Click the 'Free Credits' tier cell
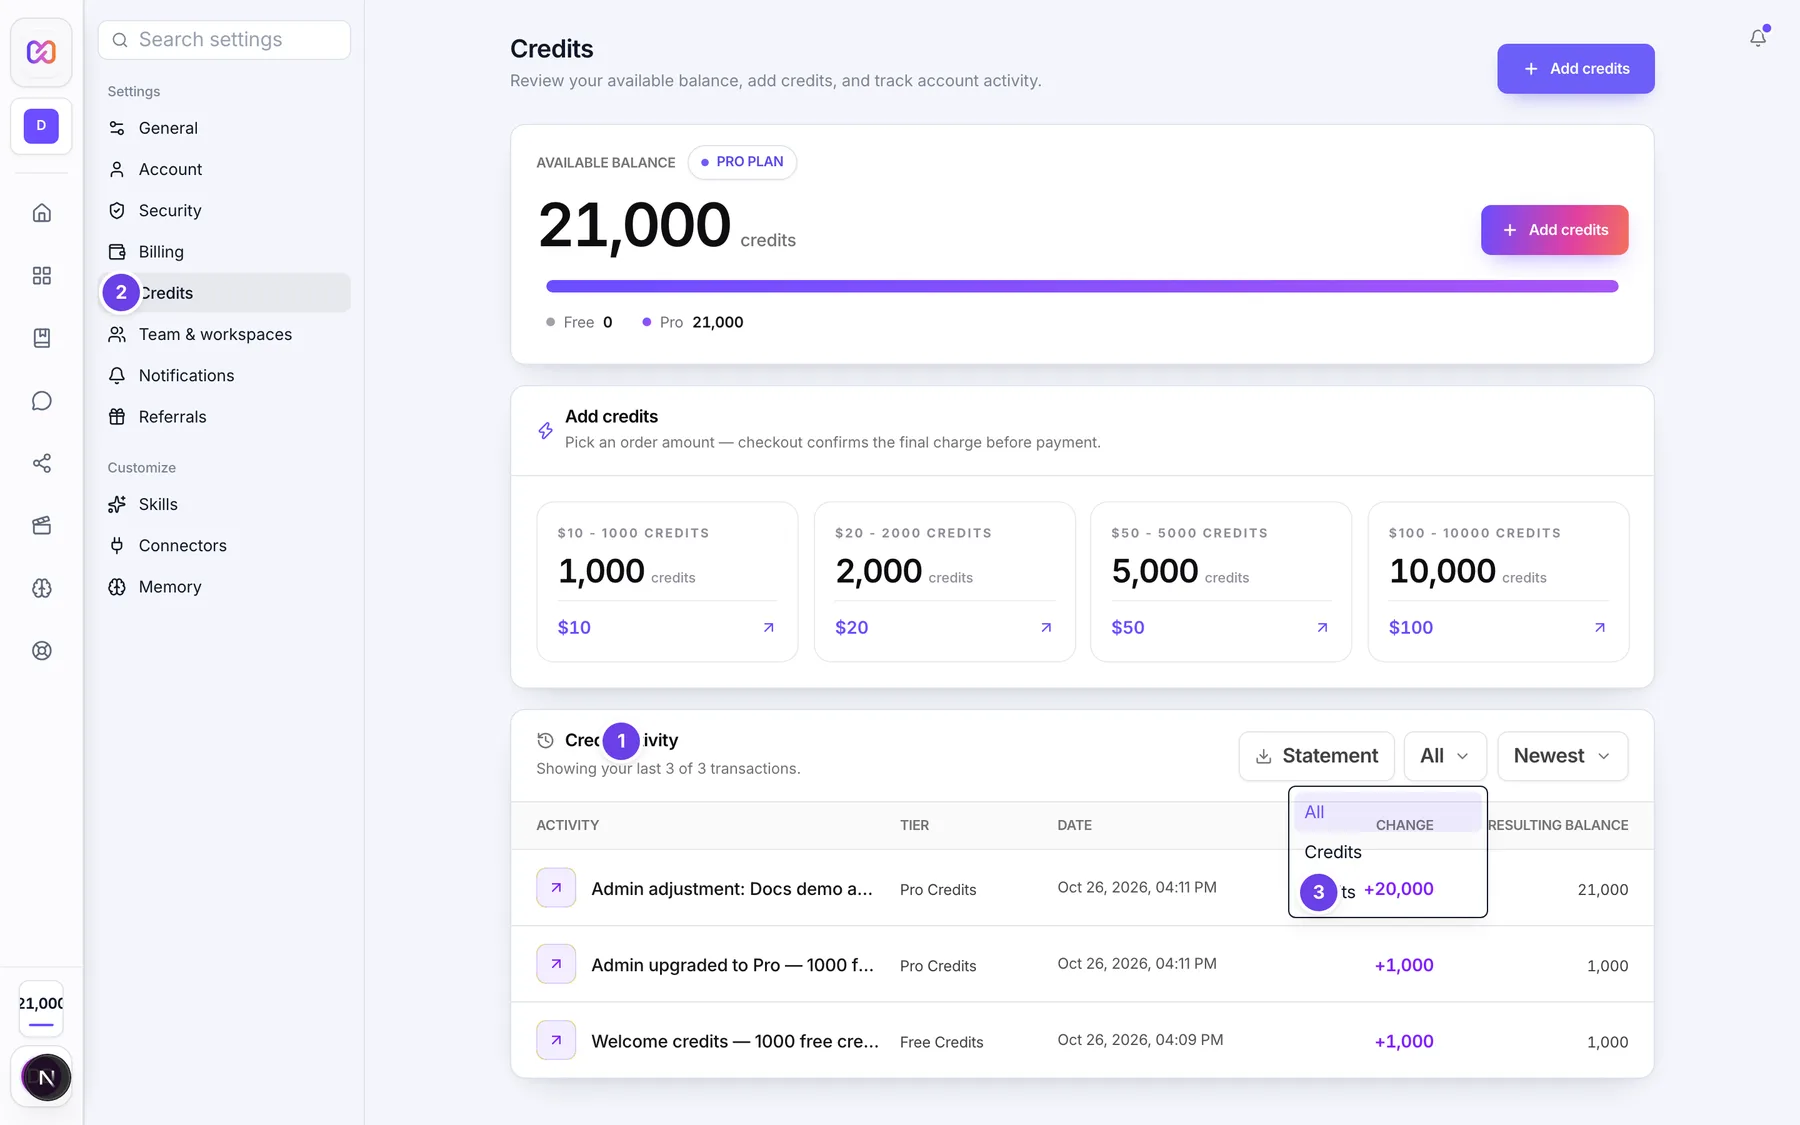This screenshot has height=1125, width=1800. pyautogui.click(x=941, y=1042)
